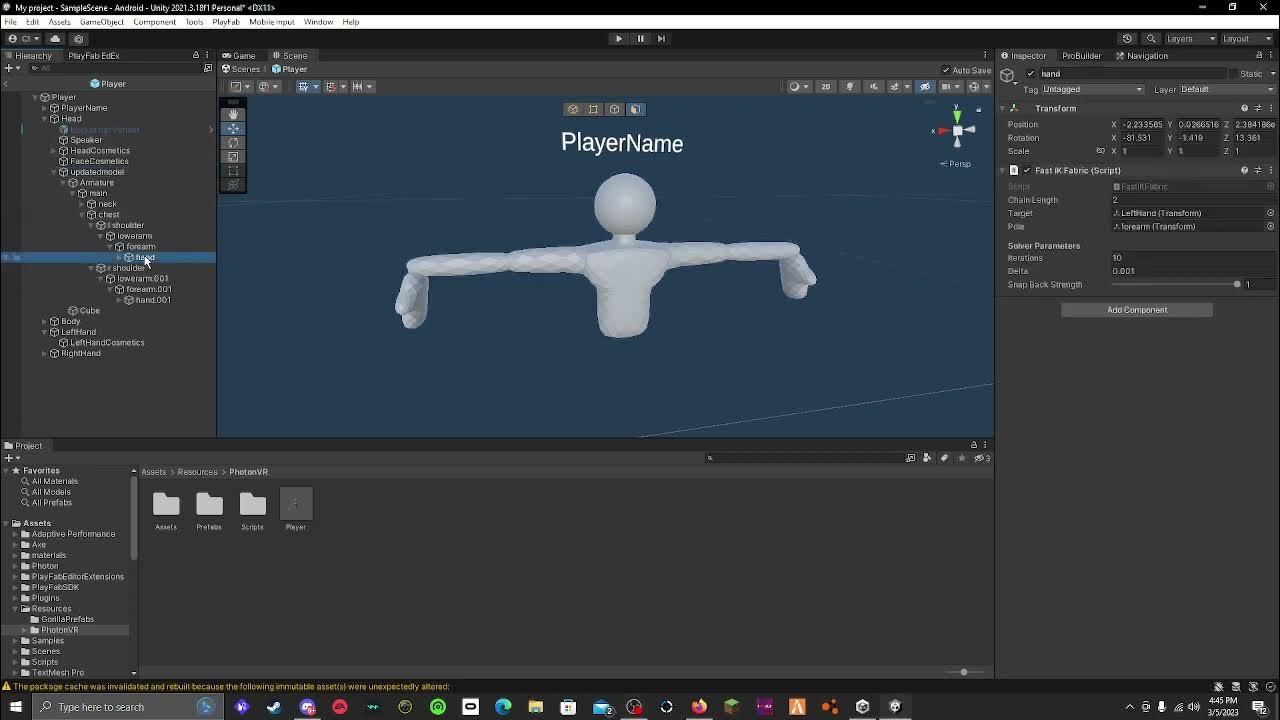1280x720 pixels.
Task: Toggle scene lighting bulb icon
Action: click(x=850, y=86)
